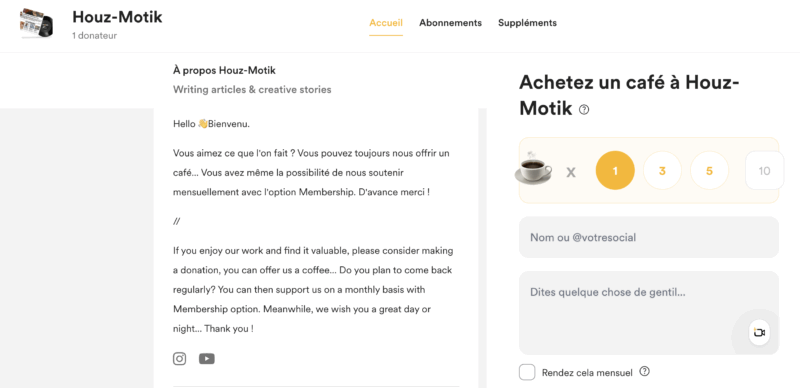This screenshot has width=800, height=388.
Task: Enable the Rendez cela mensuel checkbox
Action: (527, 372)
